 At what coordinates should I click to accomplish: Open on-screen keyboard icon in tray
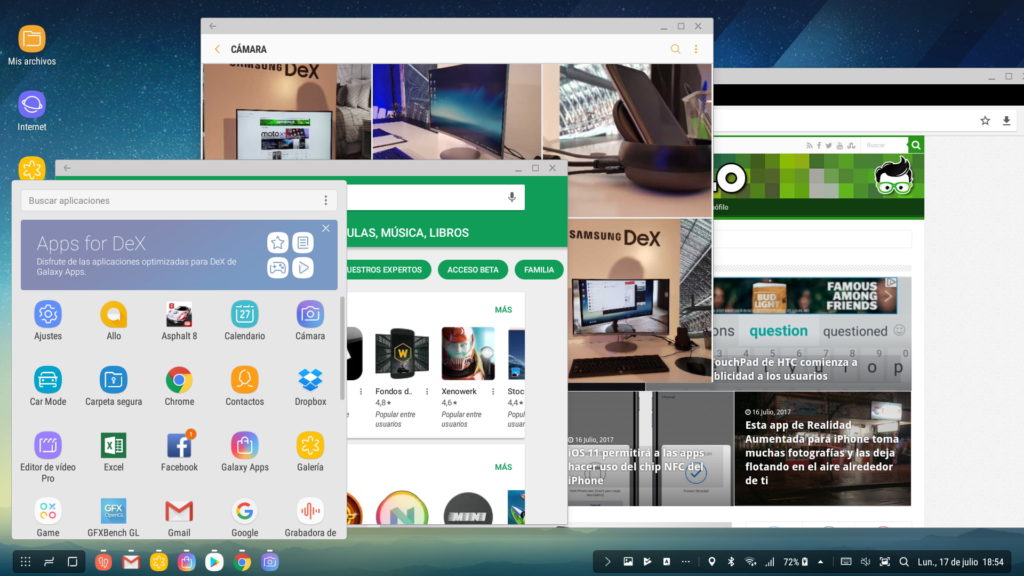(846, 562)
